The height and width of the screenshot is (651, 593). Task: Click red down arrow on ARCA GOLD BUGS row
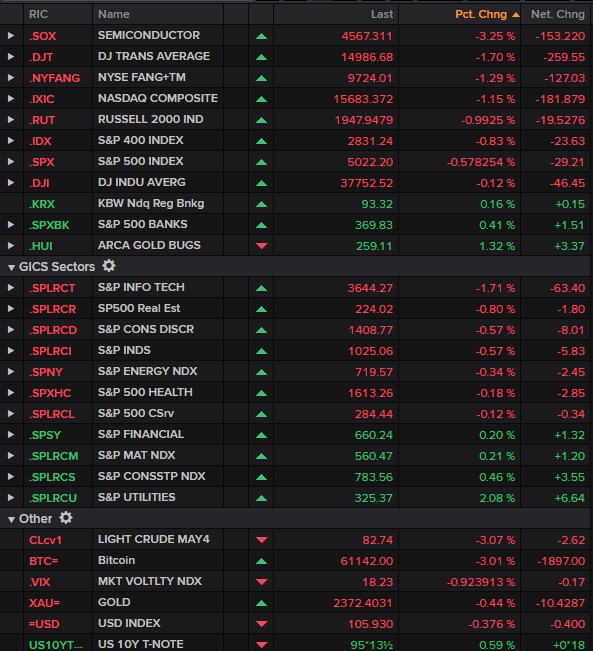click(261, 246)
